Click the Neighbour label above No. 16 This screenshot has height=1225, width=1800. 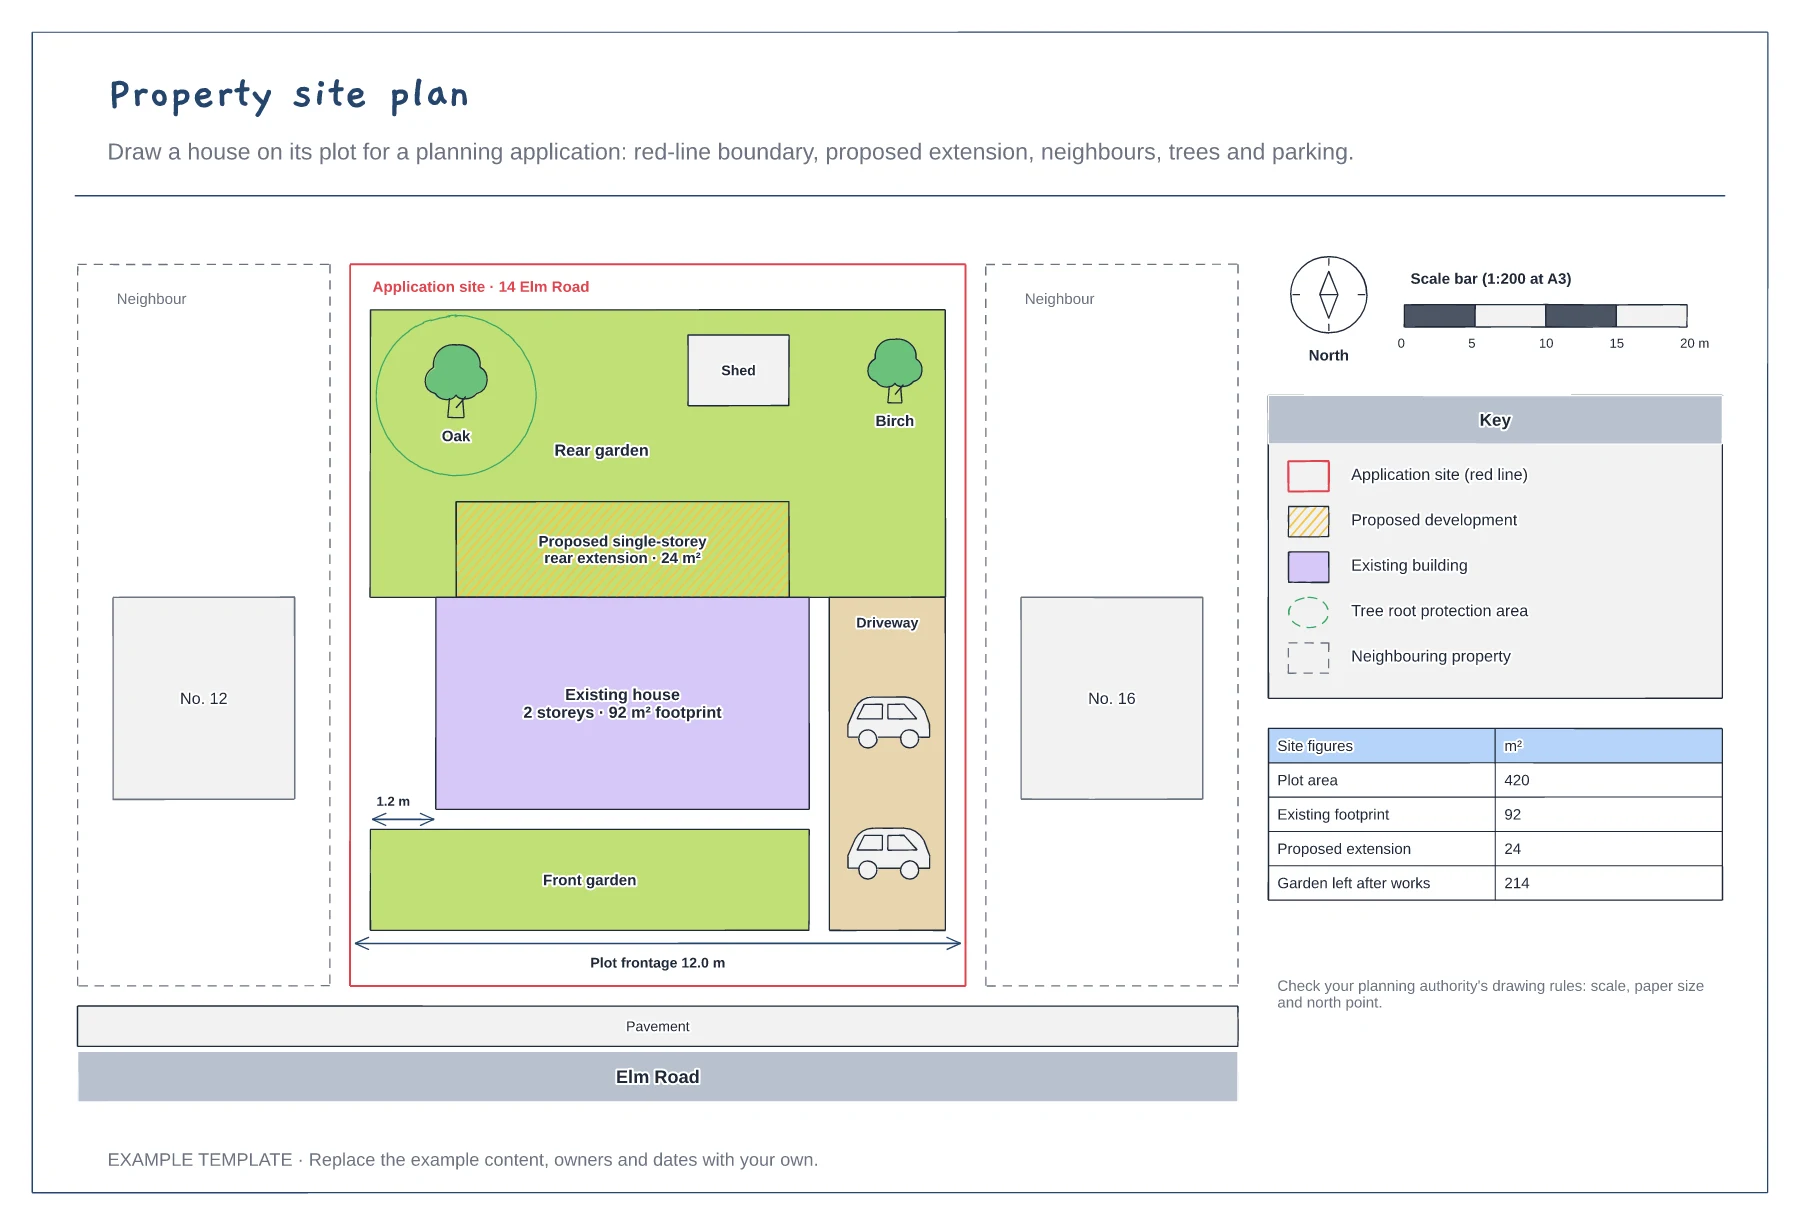click(1059, 299)
